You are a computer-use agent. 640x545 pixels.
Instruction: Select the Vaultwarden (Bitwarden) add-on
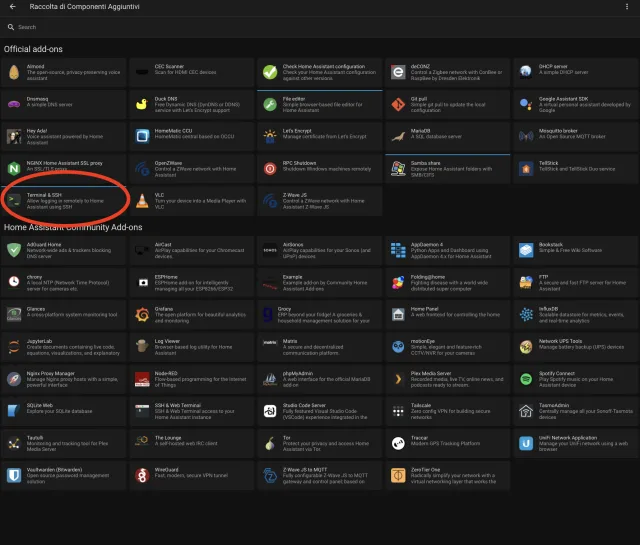coord(66,474)
